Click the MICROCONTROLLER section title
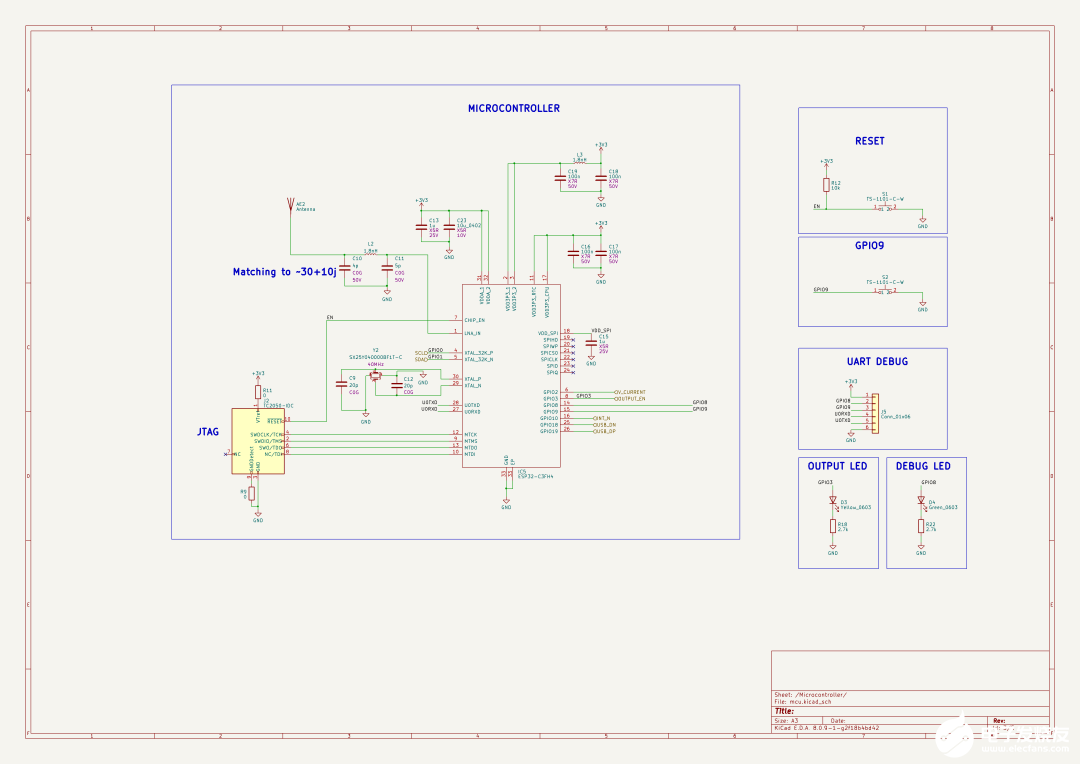 tap(514, 108)
